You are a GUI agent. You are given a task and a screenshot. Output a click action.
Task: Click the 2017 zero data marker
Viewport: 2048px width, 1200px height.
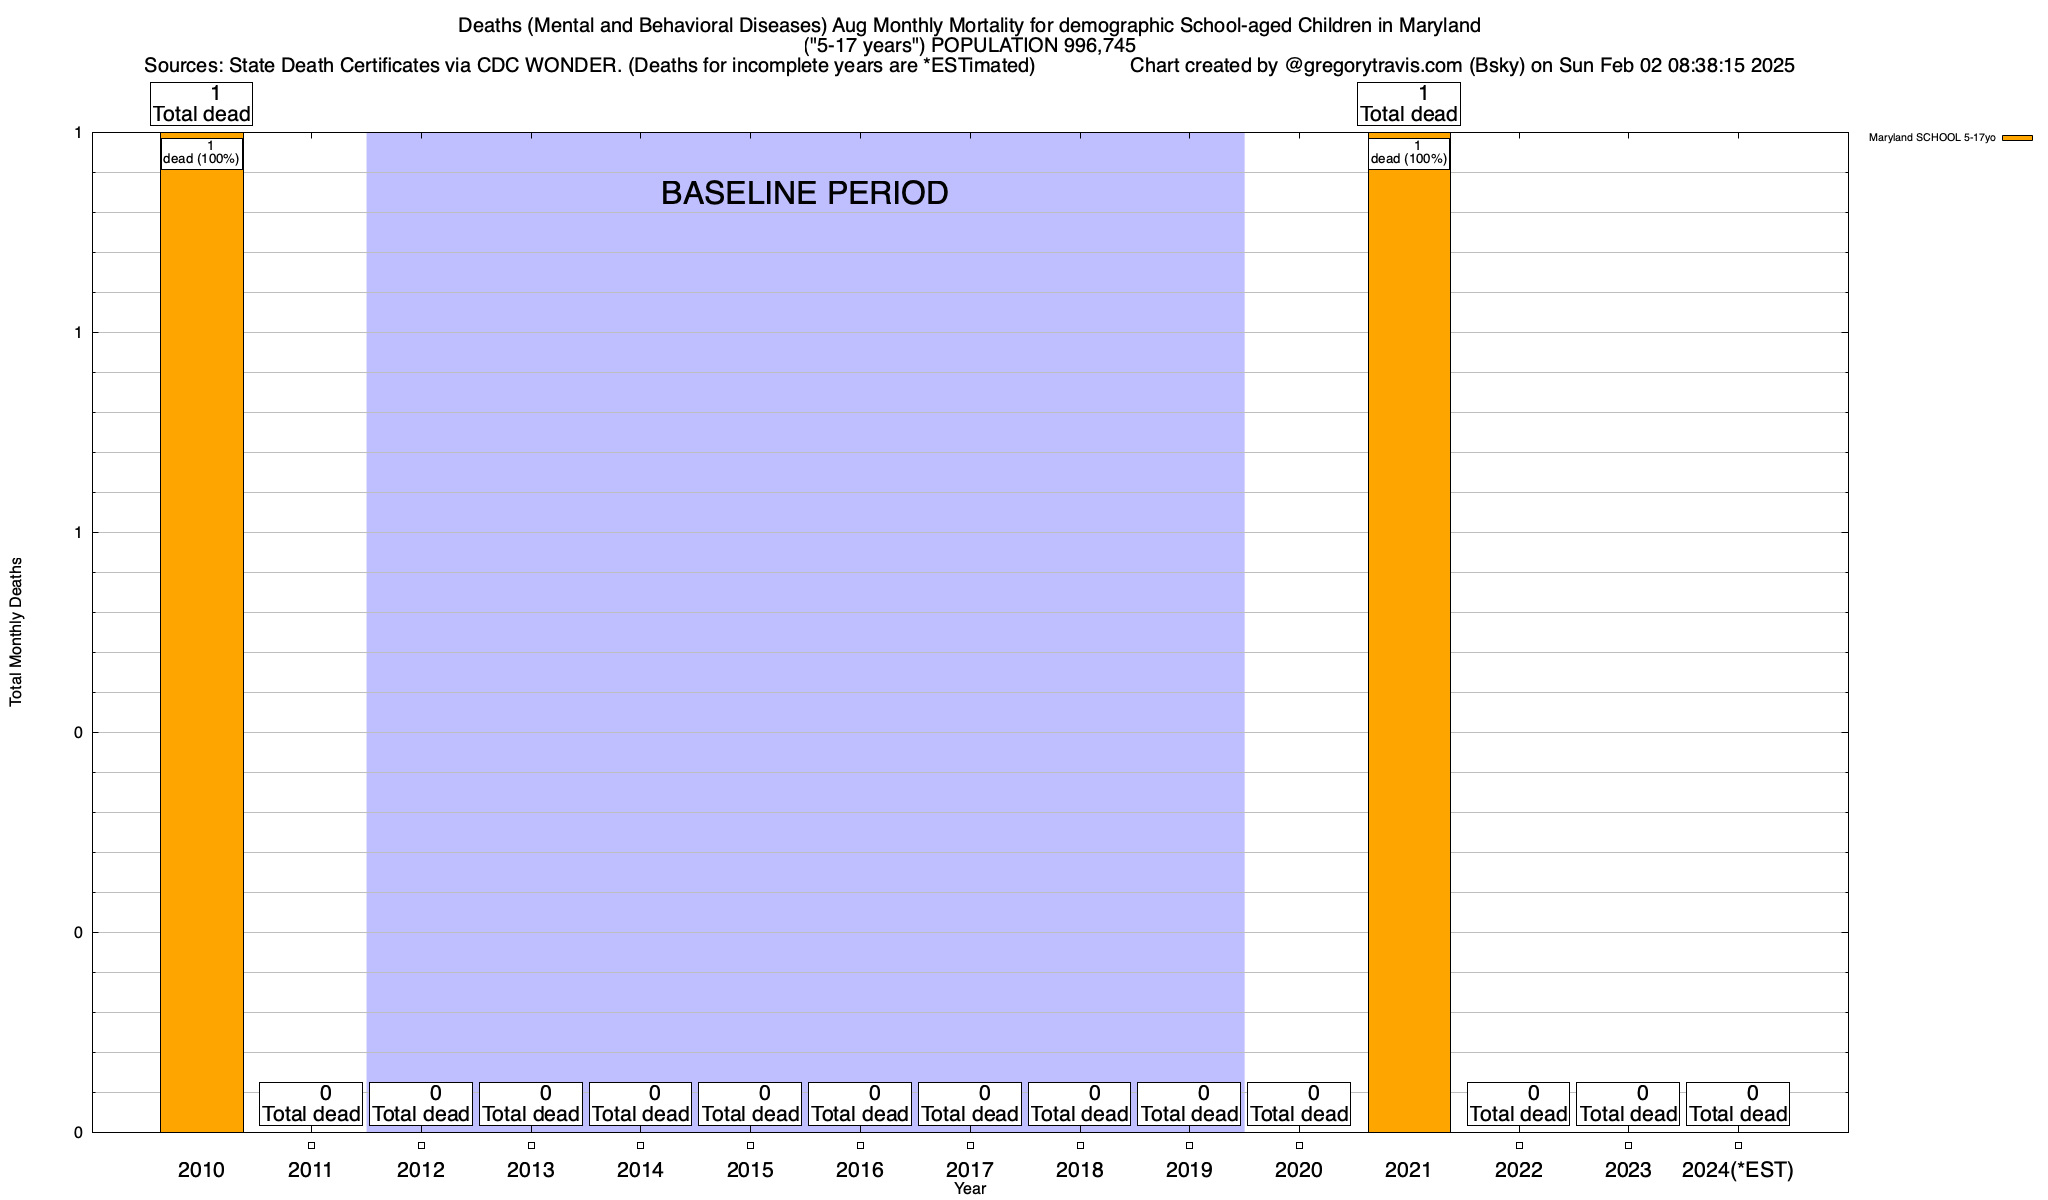(x=970, y=1145)
